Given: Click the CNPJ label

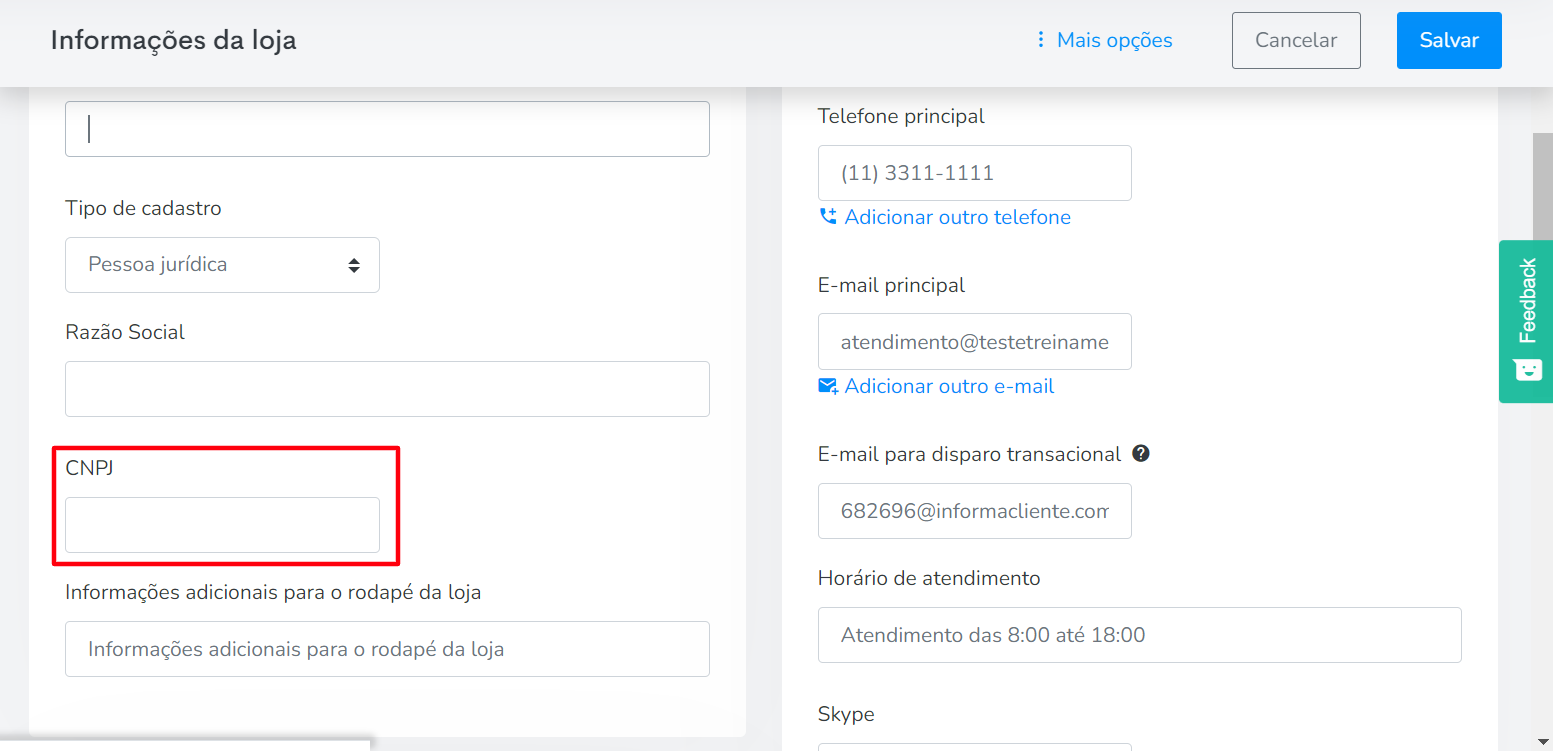Looking at the screenshot, I should (90, 468).
